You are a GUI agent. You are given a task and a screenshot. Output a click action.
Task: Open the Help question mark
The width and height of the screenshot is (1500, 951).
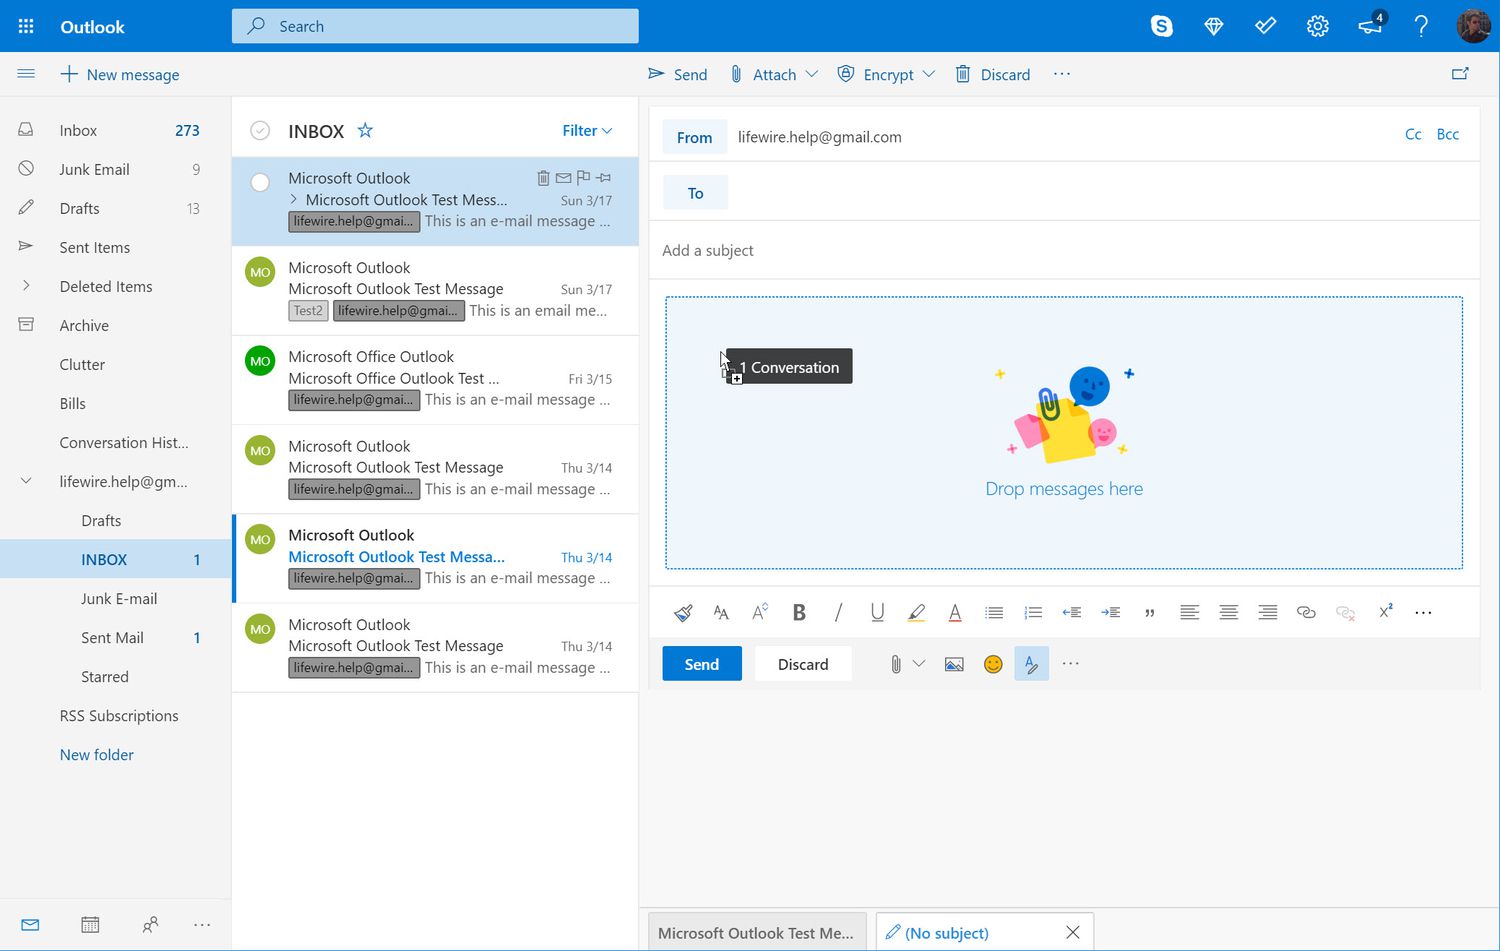click(1421, 26)
